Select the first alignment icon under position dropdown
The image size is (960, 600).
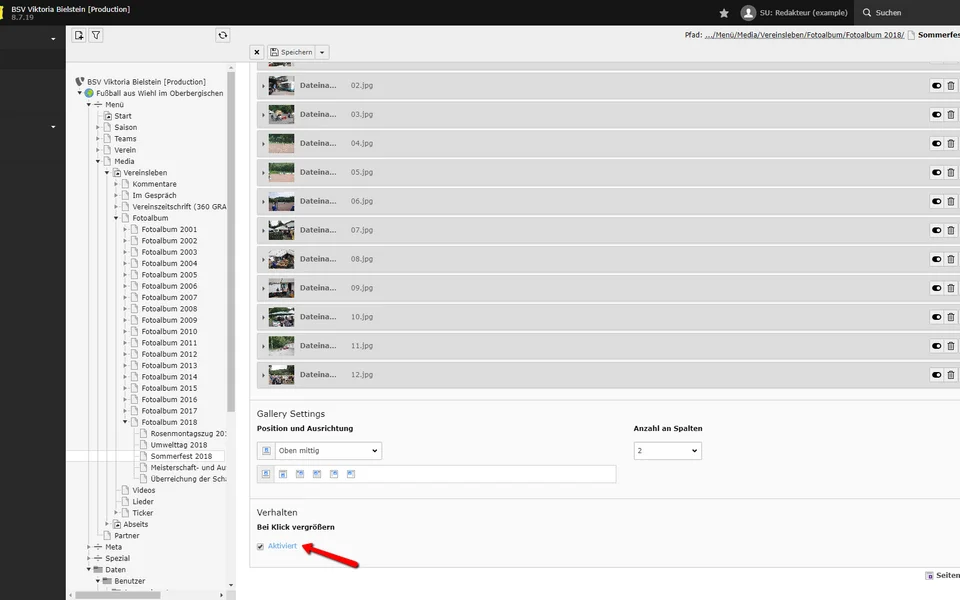[266, 474]
